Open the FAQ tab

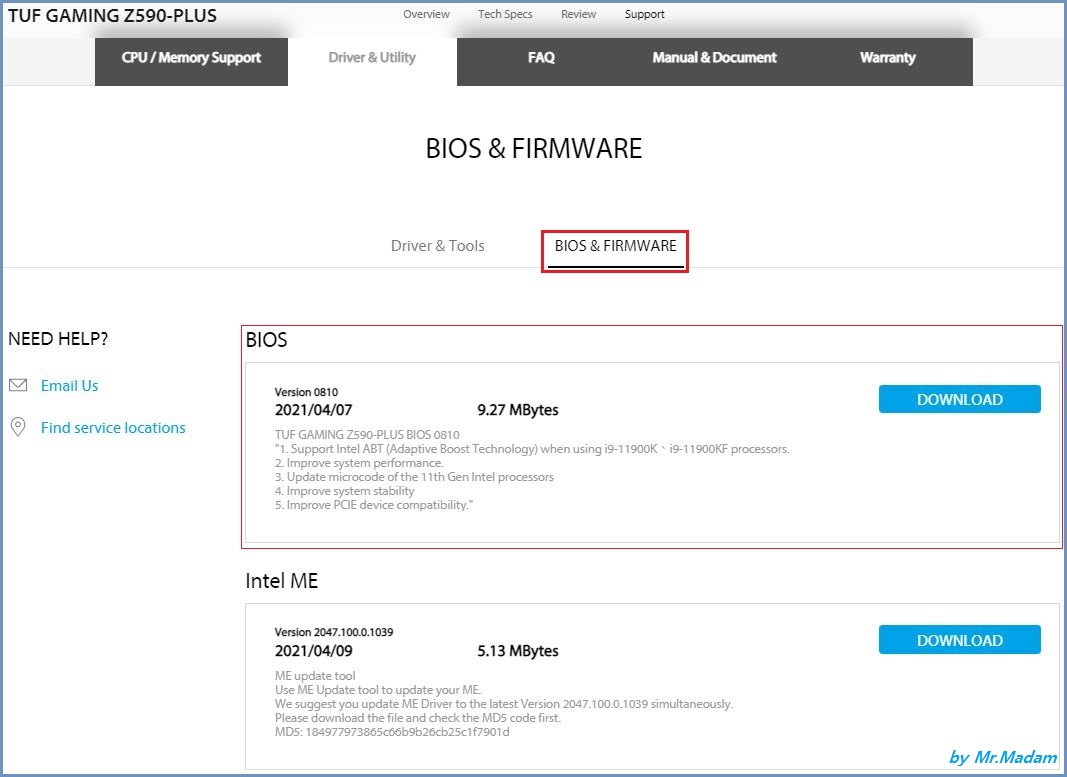pos(541,61)
